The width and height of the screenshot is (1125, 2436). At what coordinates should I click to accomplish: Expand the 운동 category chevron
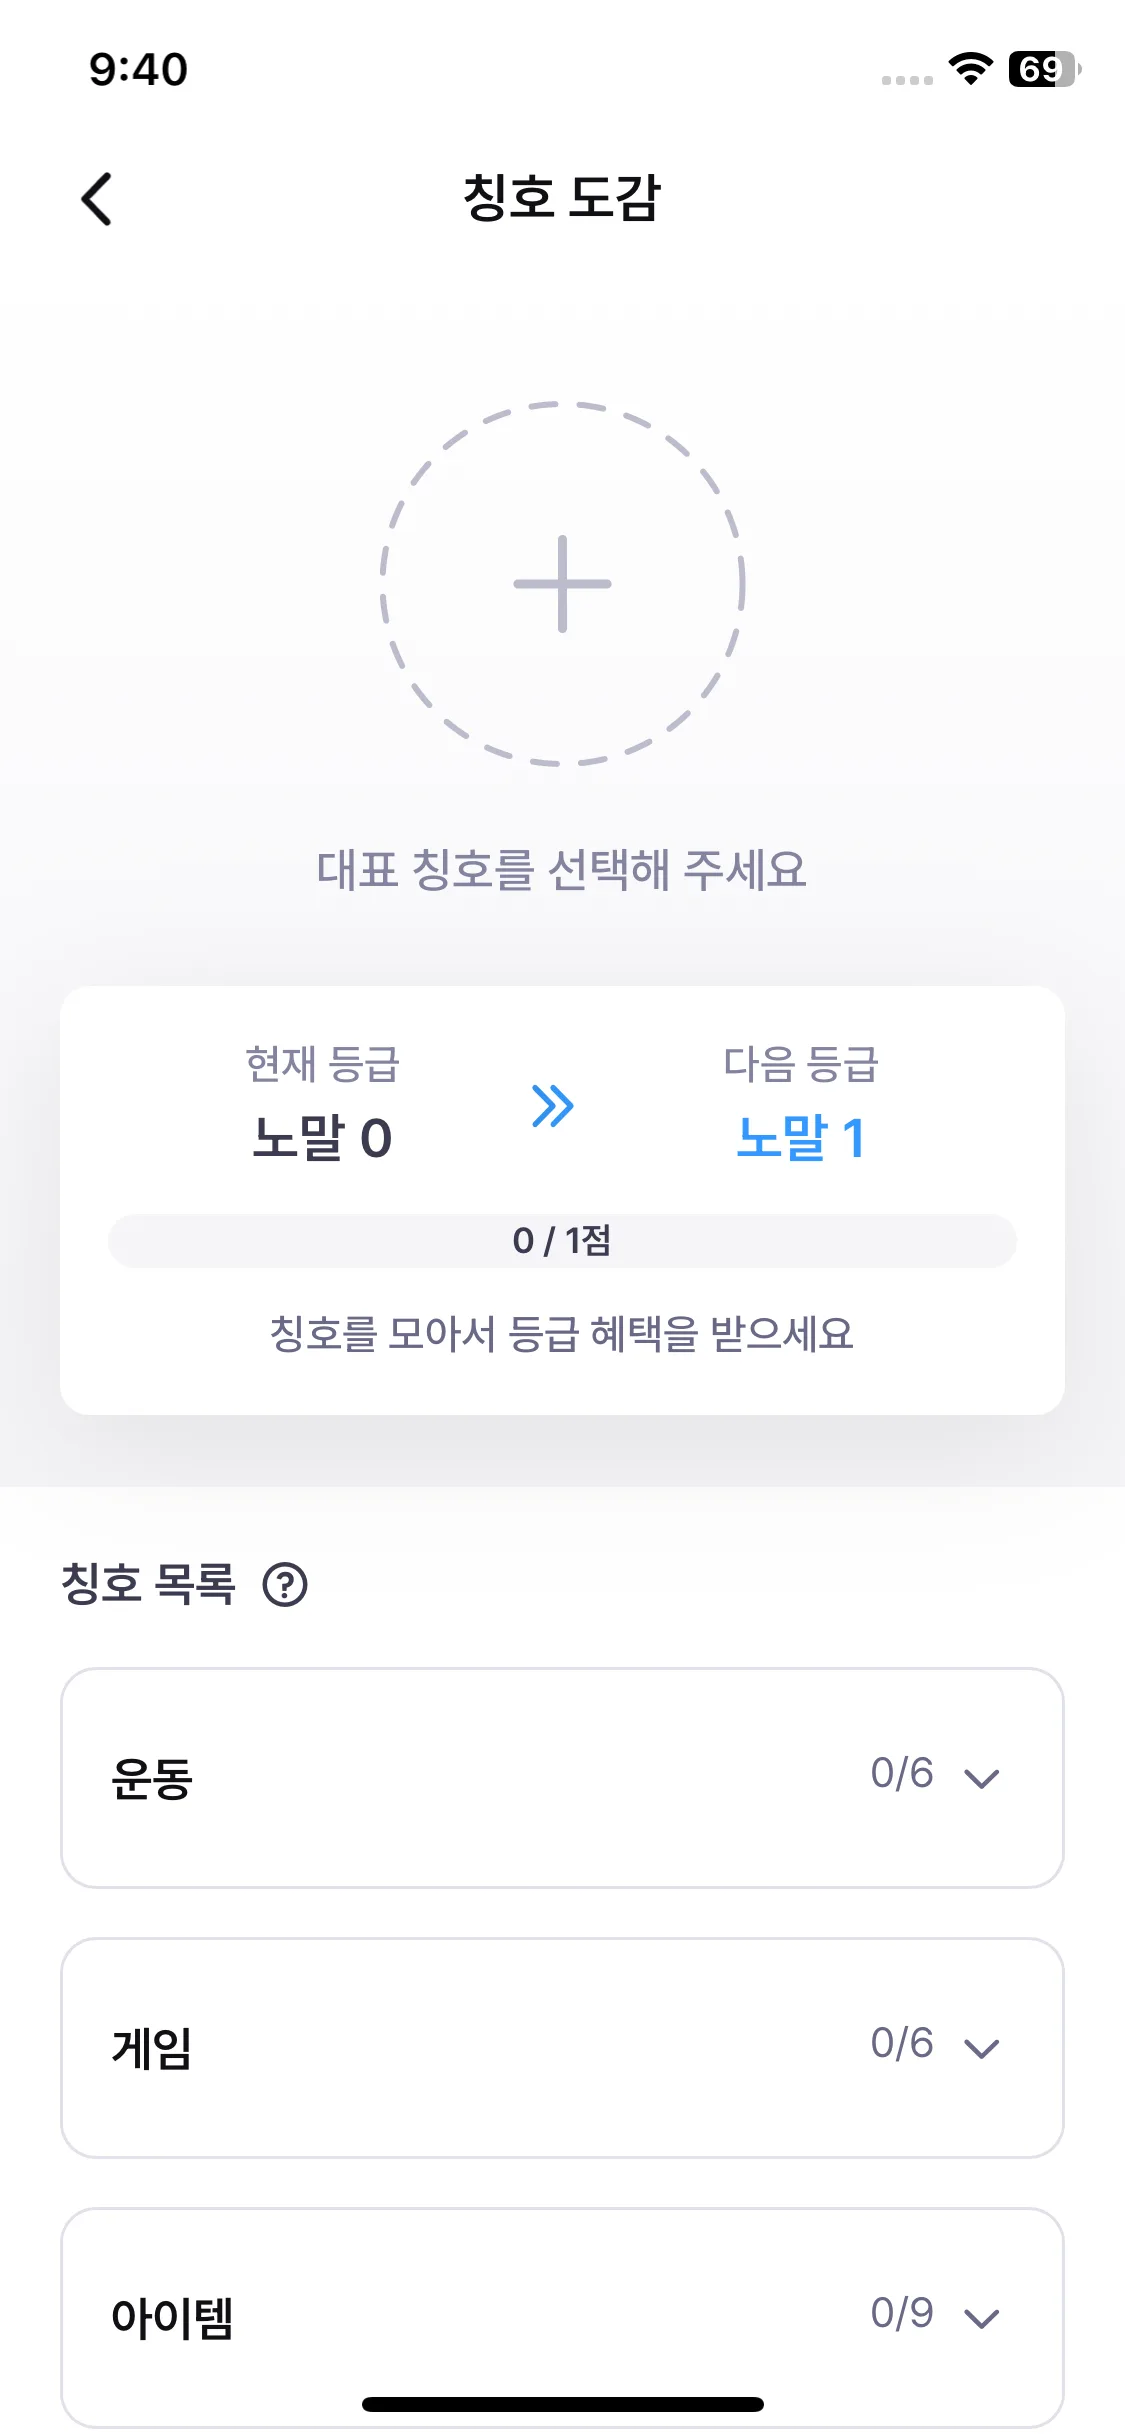[981, 1777]
